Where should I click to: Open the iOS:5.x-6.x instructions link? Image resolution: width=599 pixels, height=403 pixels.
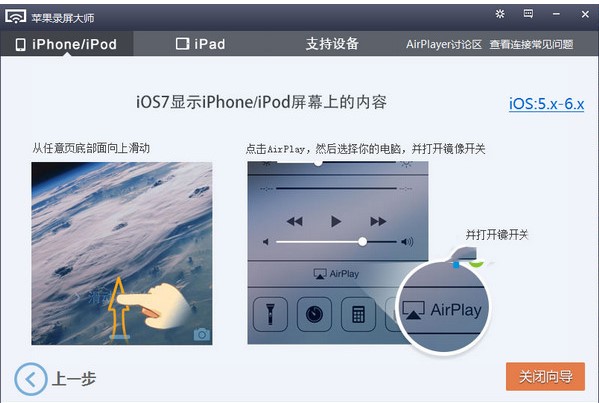pyautogui.click(x=546, y=104)
